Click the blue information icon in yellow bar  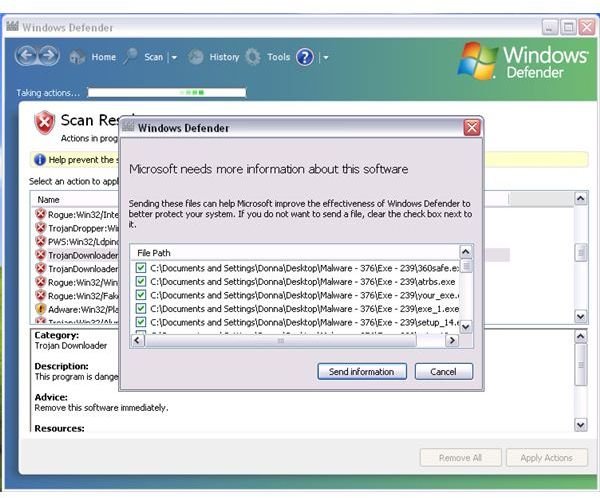[39, 160]
